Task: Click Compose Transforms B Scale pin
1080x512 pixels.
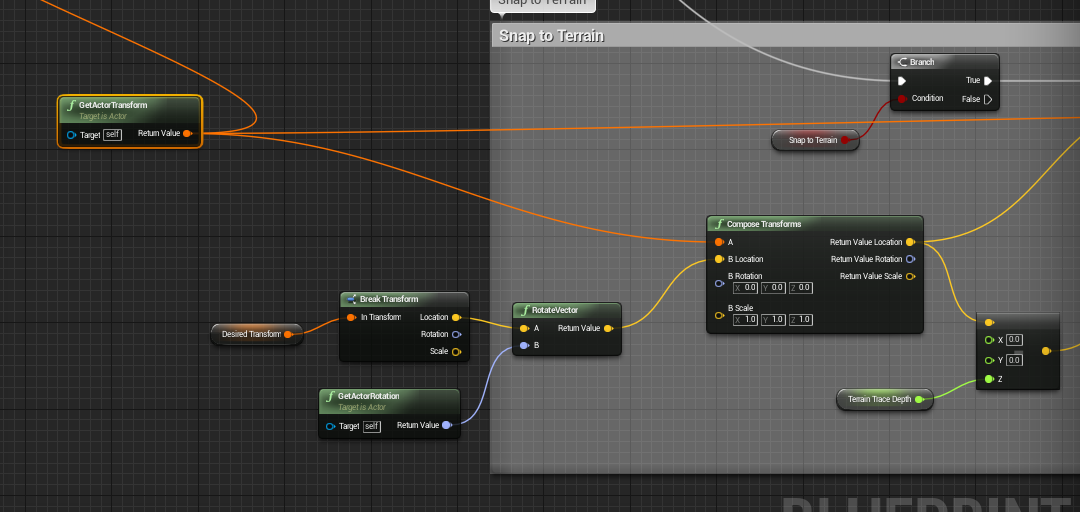Action: click(x=719, y=316)
